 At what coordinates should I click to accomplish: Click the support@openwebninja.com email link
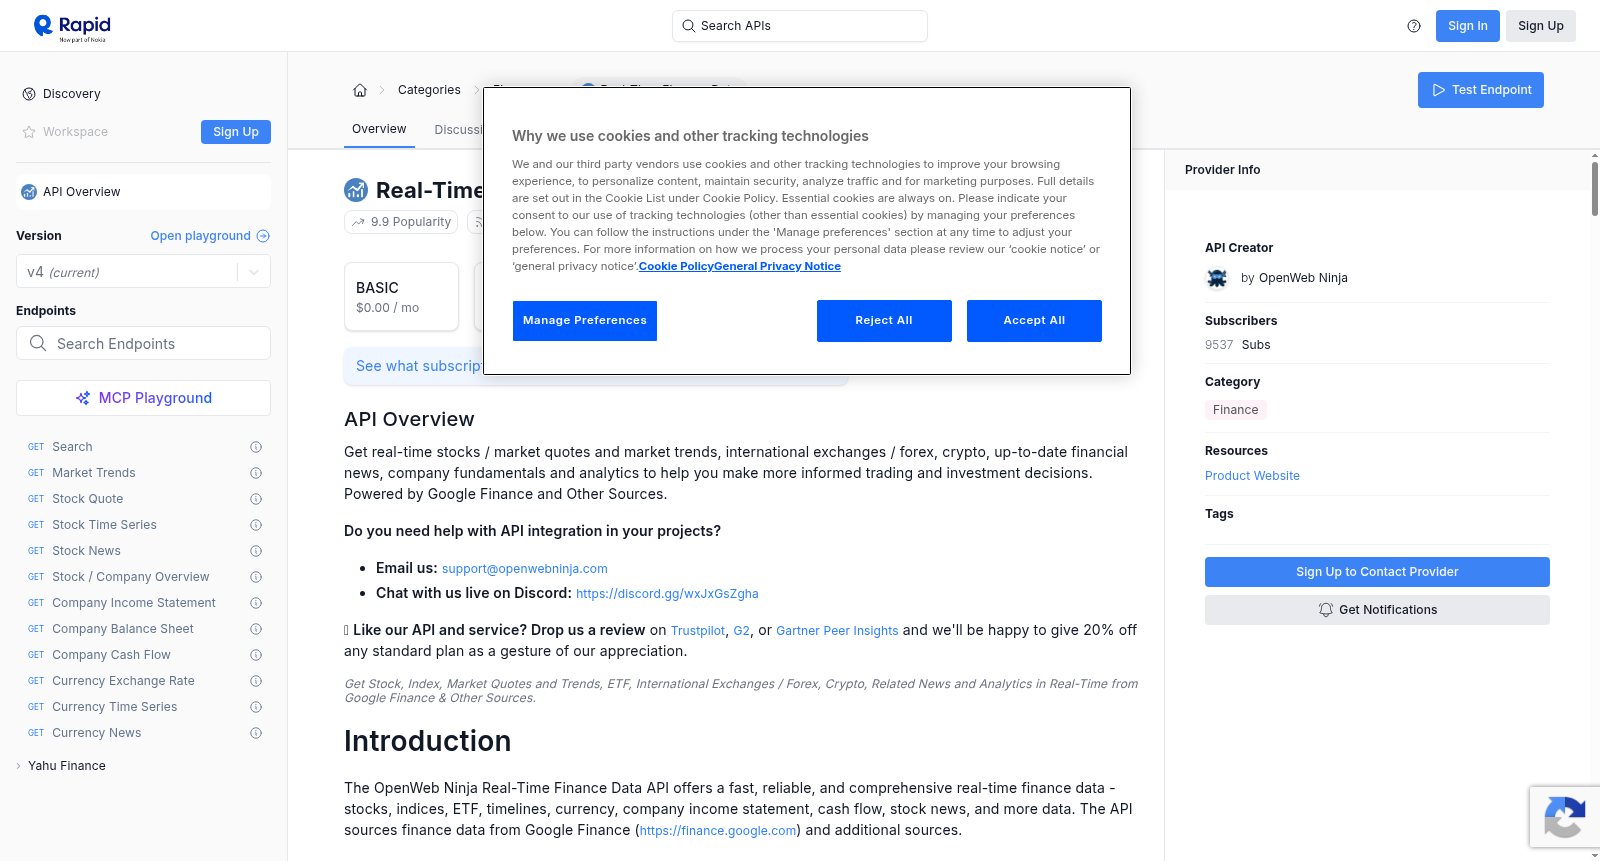pyautogui.click(x=525, y=569)
